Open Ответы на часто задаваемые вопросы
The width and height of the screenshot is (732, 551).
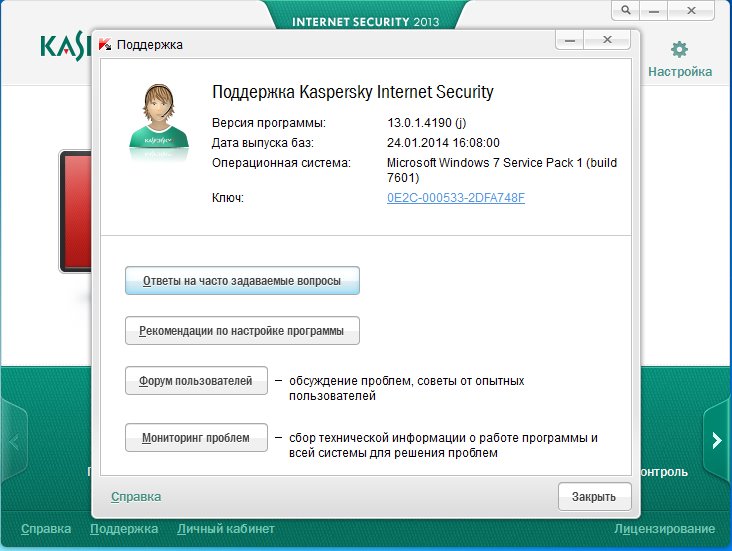click(x=242, y=281)
